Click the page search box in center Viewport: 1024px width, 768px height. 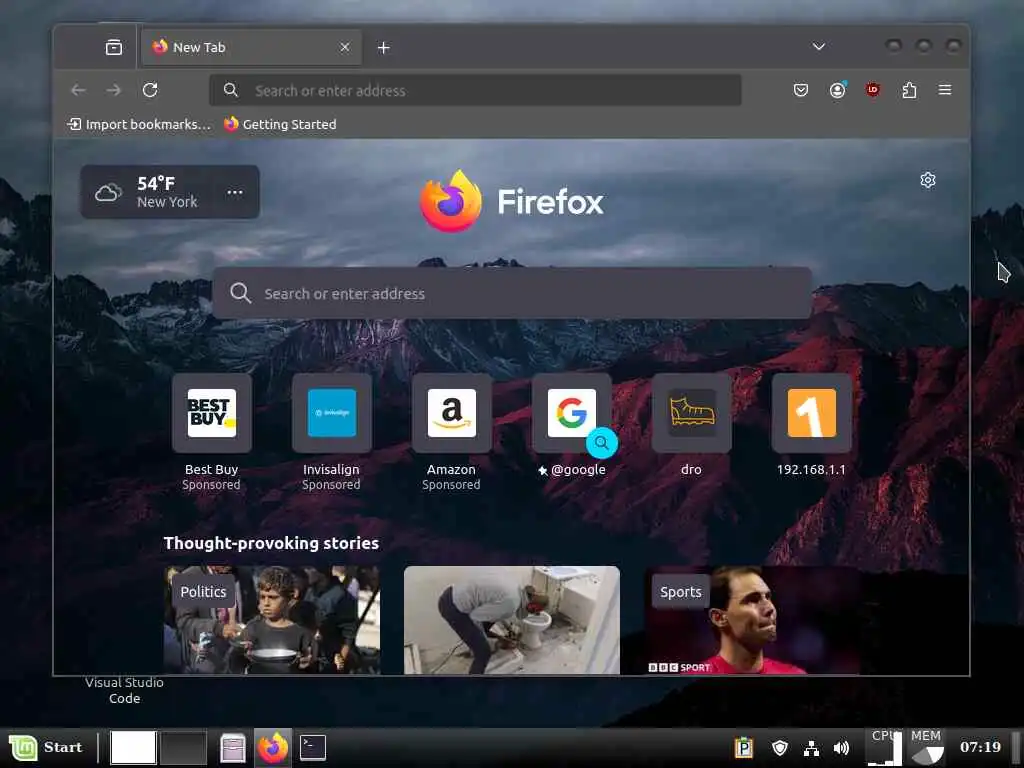click(512, 293)
